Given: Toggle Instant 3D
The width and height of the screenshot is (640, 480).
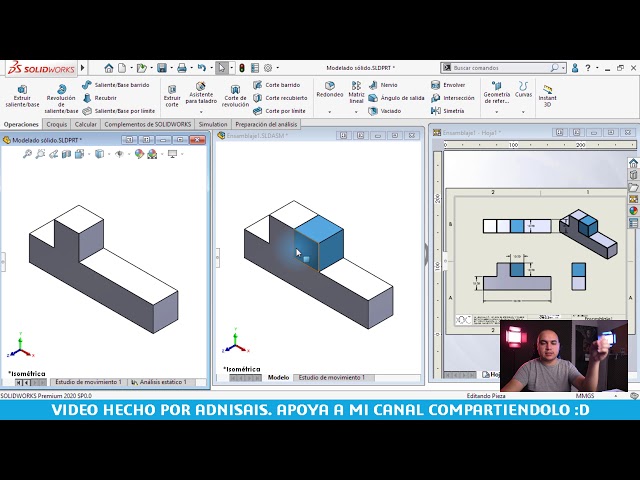Looking at the screenshot, I should pyautogui.click(x=547, y=96).
